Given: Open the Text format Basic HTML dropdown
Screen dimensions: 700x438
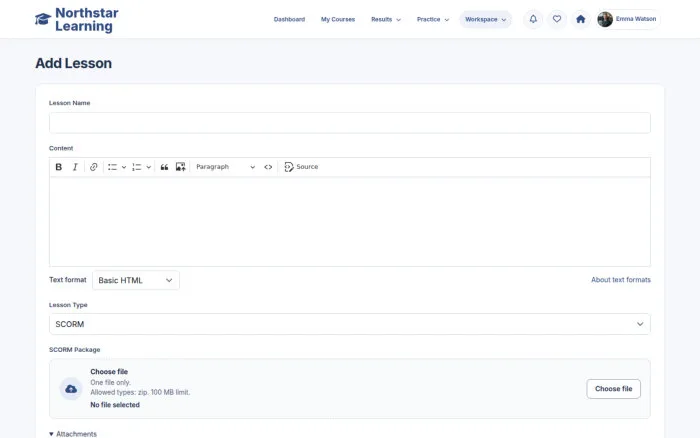Looking at the screenshot, I should point(136,280).
